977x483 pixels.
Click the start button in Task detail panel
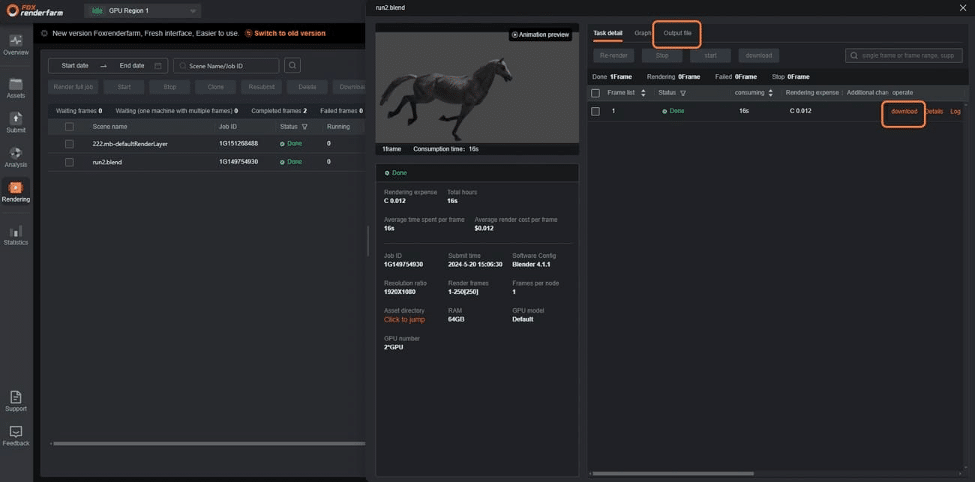coord(710,55)
